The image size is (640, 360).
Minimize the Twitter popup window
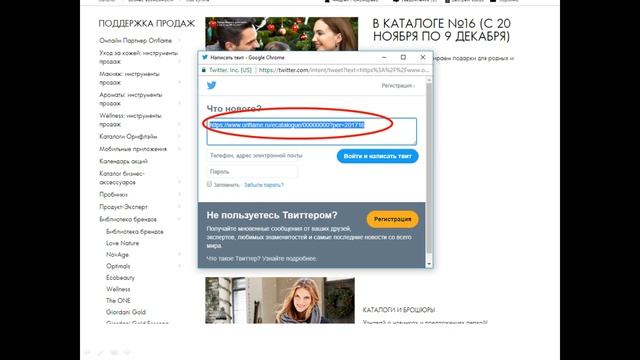tap(384, 58)
